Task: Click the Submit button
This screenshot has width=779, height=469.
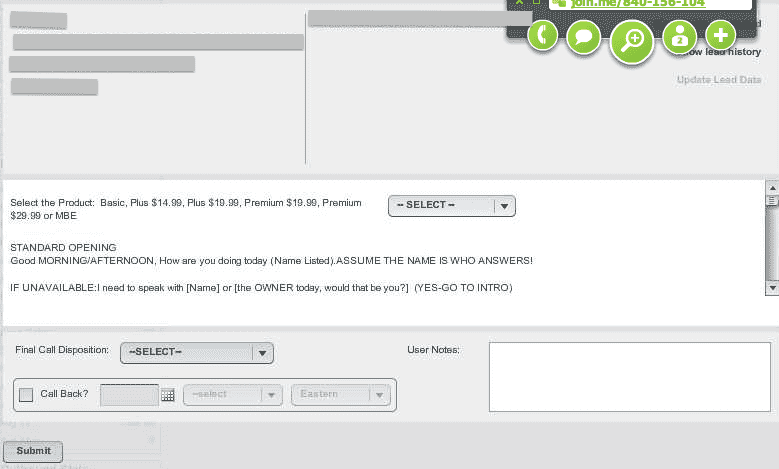Action: click(33, 451)
